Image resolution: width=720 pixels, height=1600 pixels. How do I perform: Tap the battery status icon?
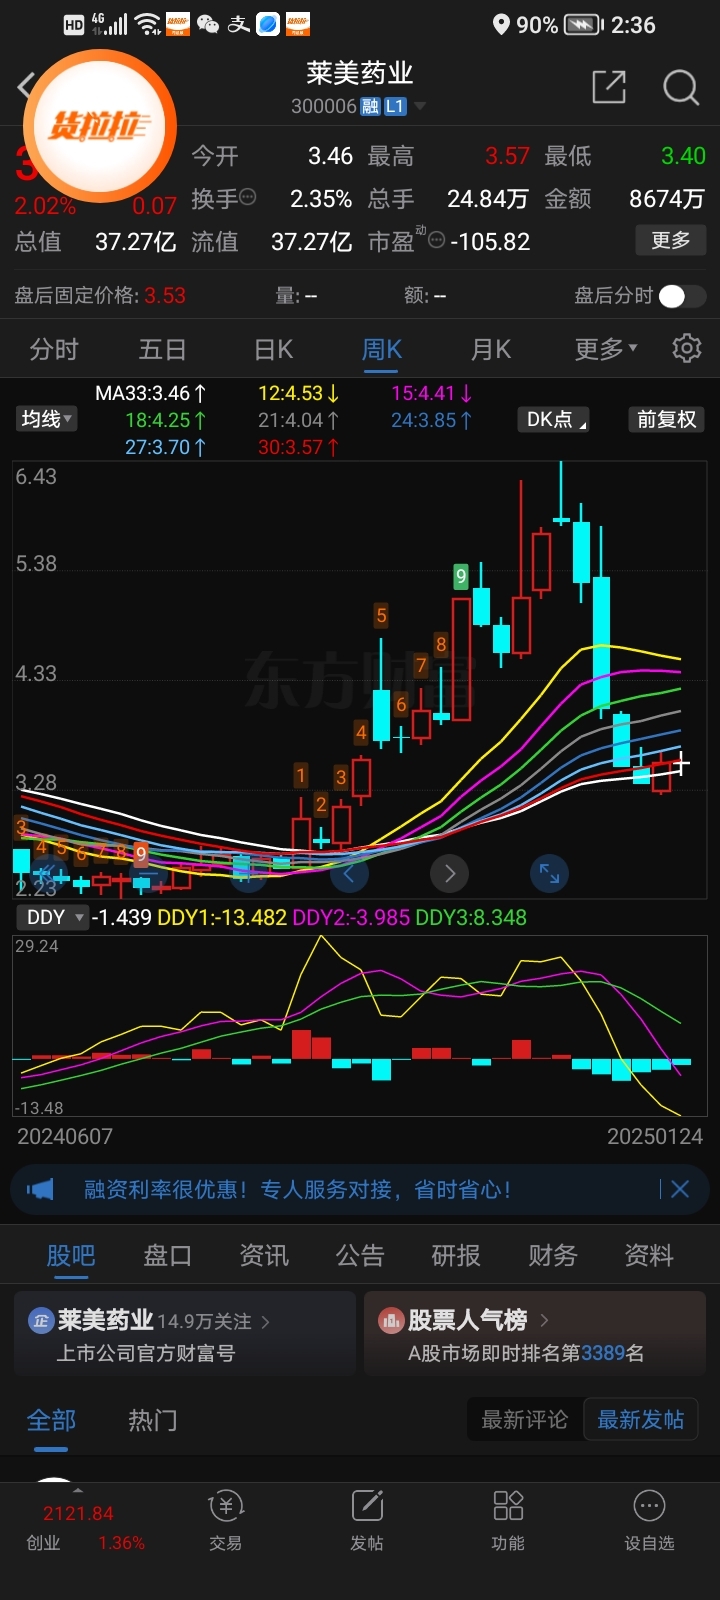tap(582, 25)
